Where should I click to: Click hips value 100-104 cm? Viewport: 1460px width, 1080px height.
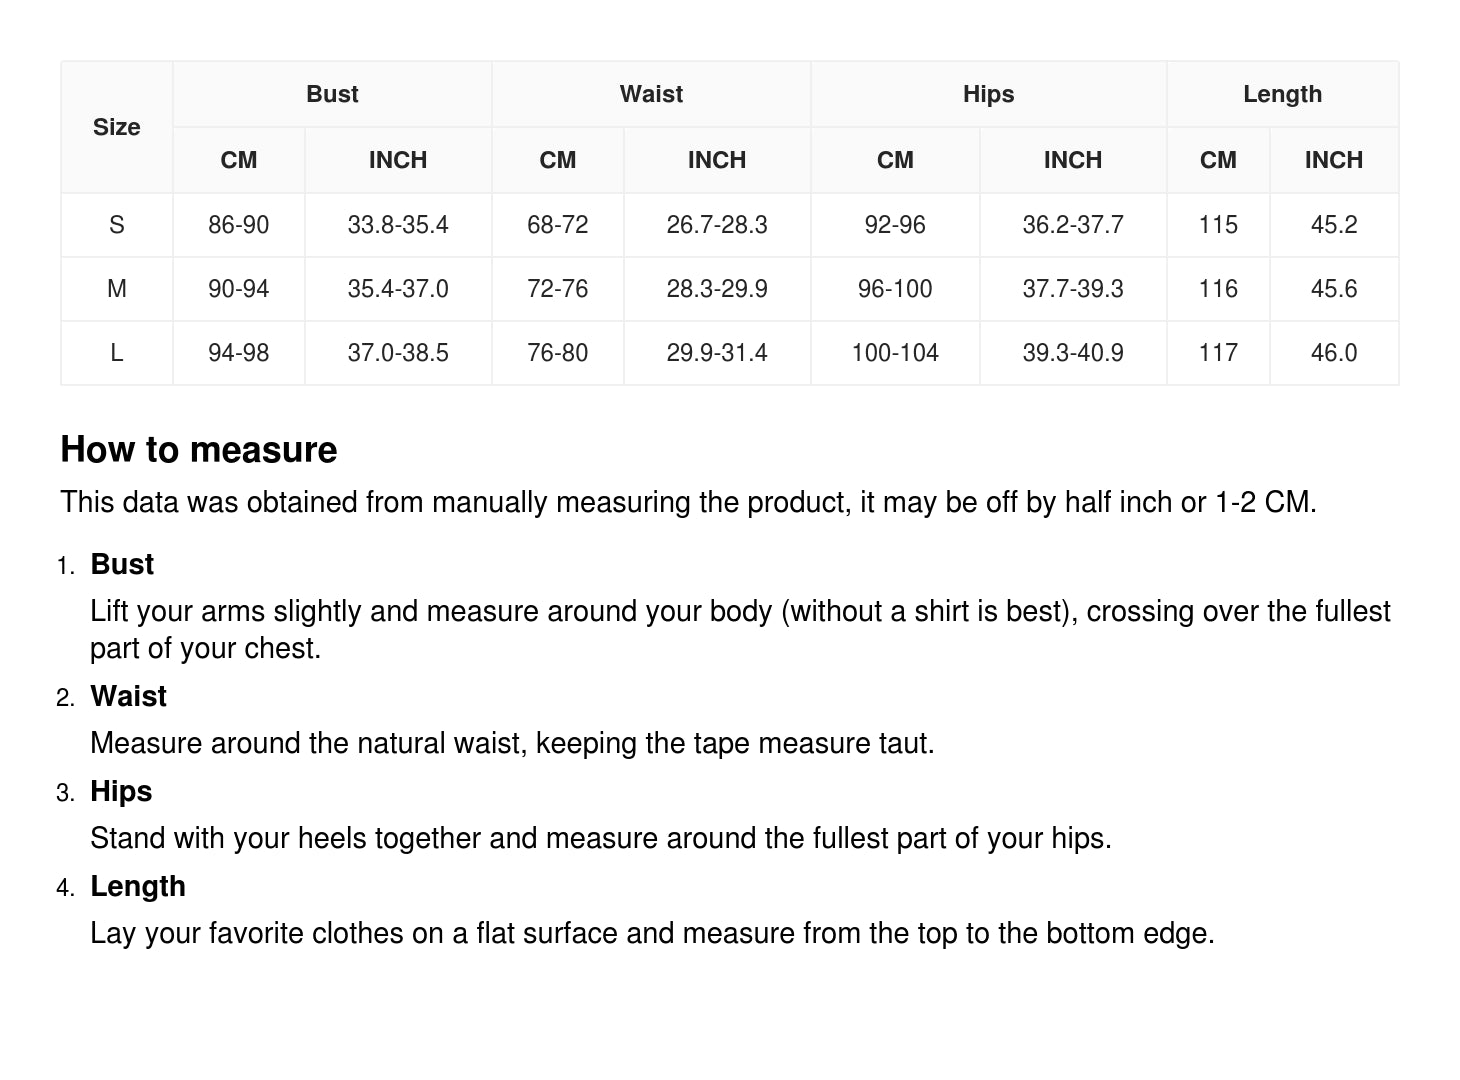895,353
